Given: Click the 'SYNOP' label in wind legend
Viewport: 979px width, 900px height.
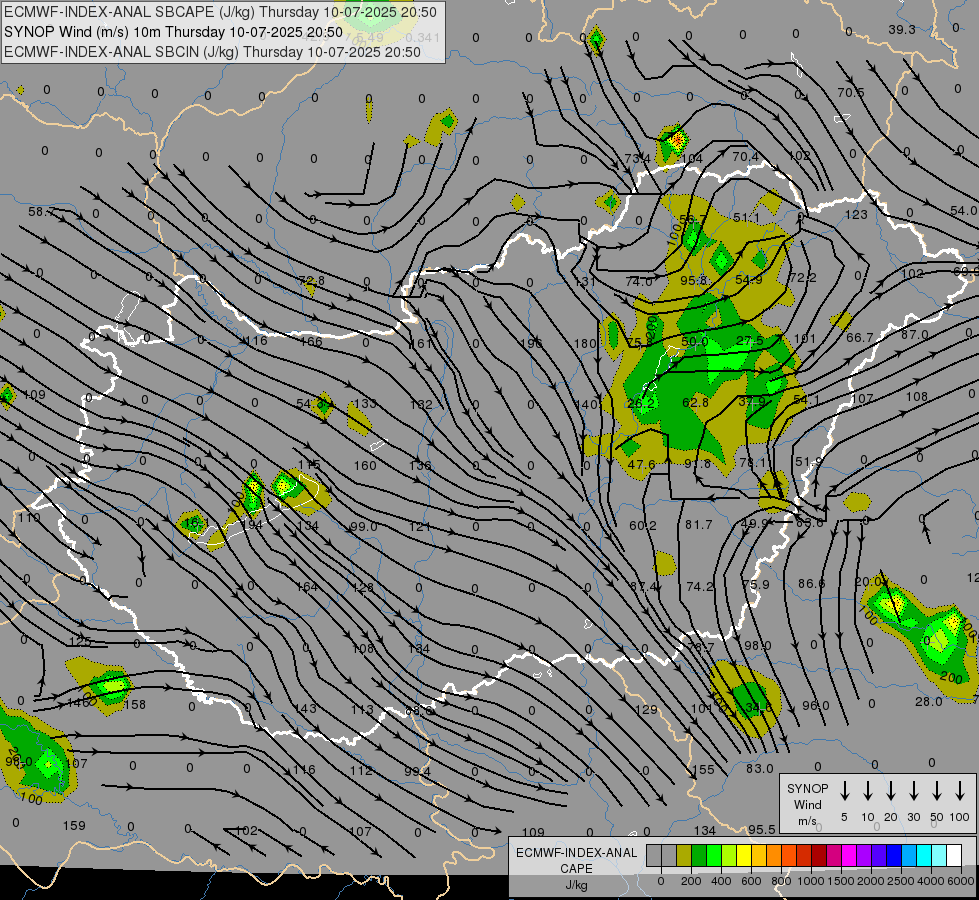Looking at the screenshot, I should coord(807,788).
